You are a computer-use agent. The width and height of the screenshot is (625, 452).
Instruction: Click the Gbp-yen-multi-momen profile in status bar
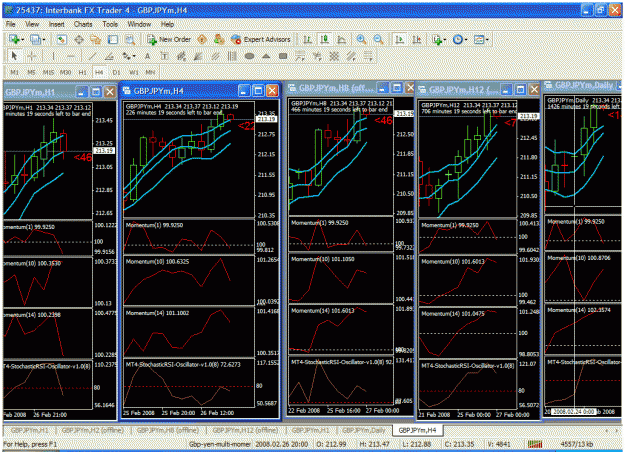(x=220, y=444)
